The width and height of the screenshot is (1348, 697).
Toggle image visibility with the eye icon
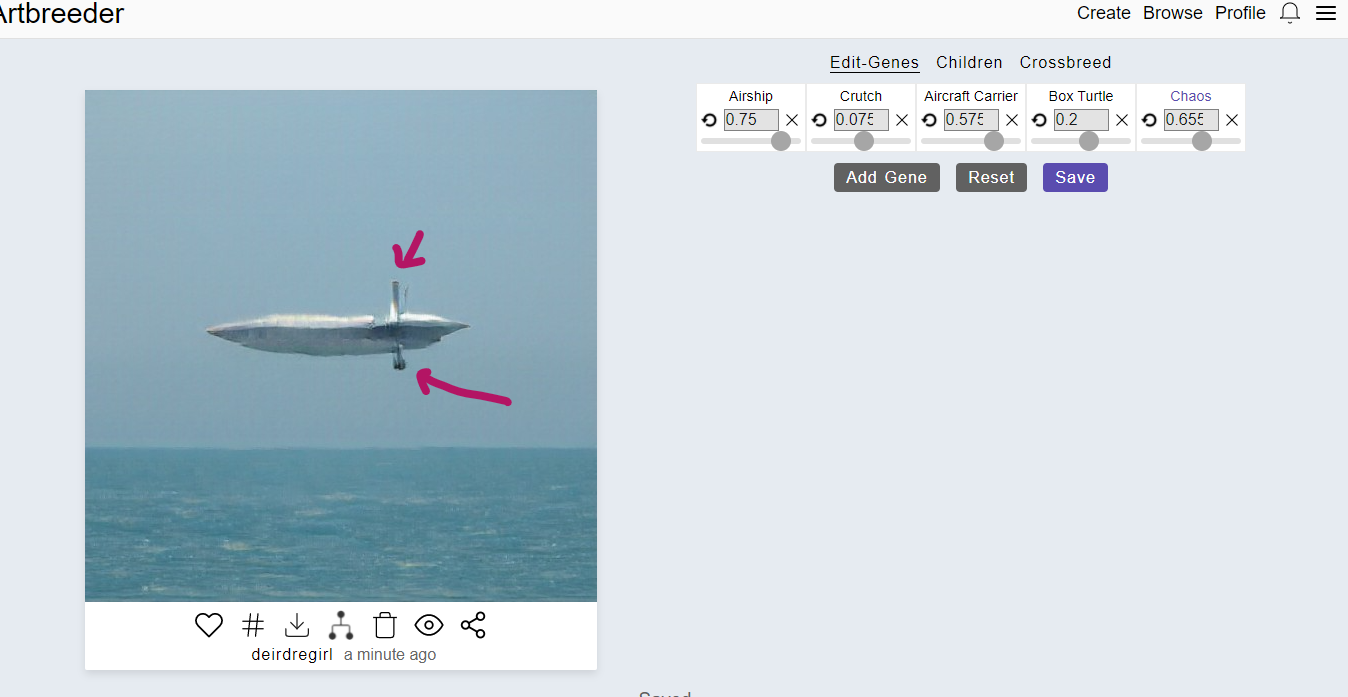pyautogui.click(x=429, y=626)
